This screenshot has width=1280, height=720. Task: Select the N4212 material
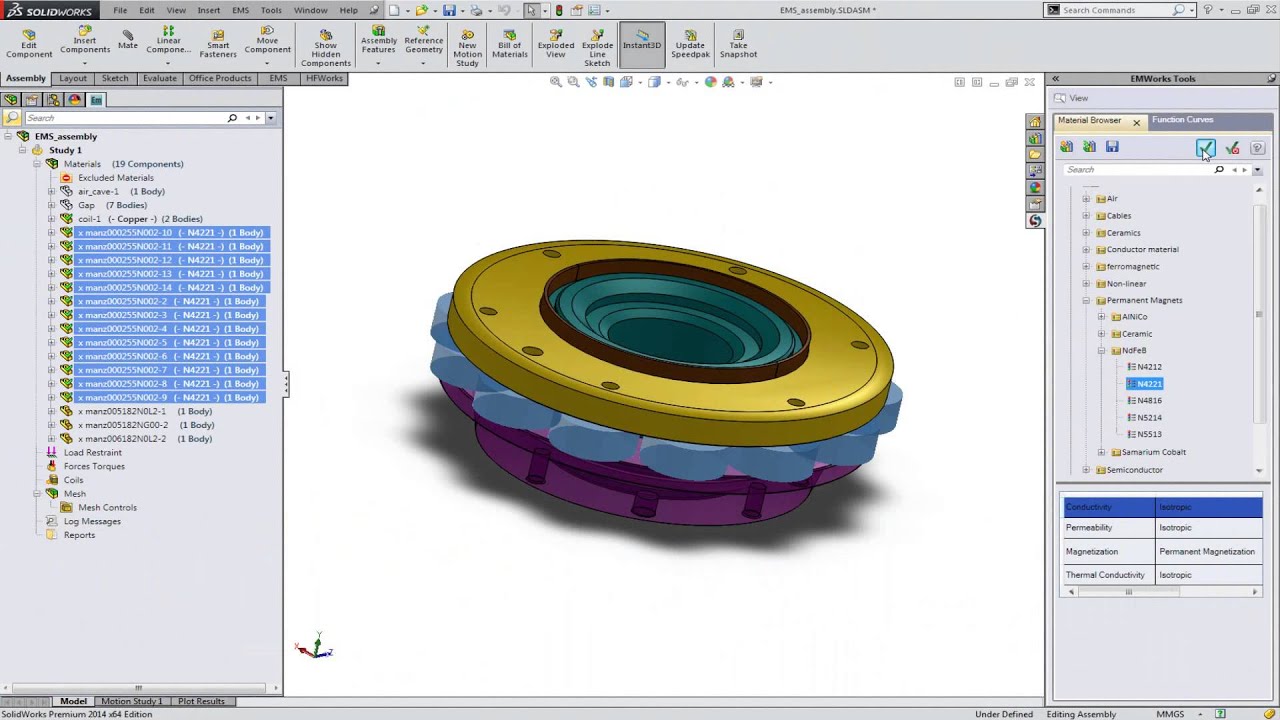[x=1149, y=367]
